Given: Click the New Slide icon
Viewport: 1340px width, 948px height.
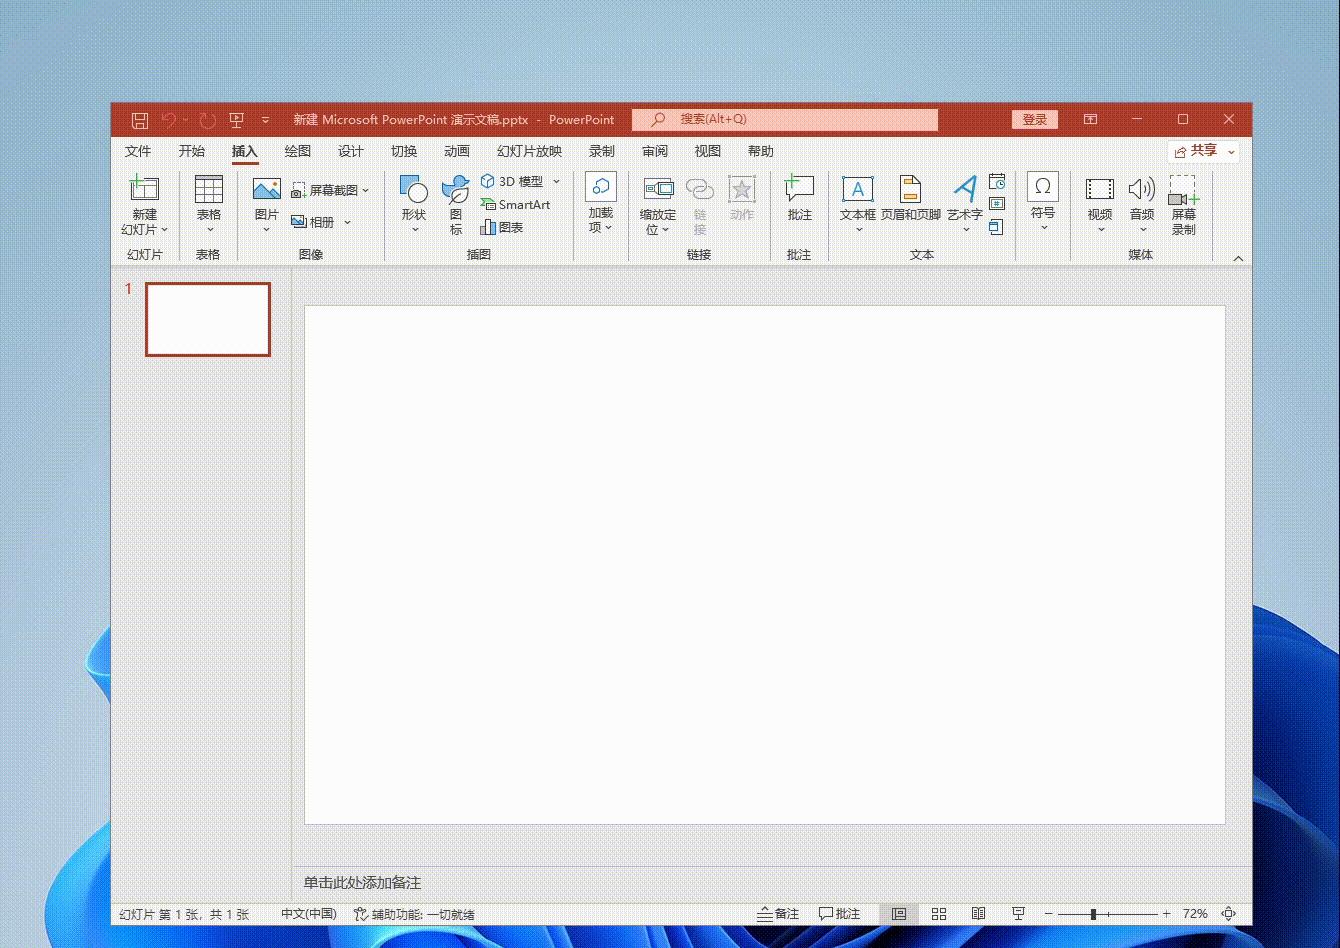Looking at the screenshot, I should [x=144, y=188].
